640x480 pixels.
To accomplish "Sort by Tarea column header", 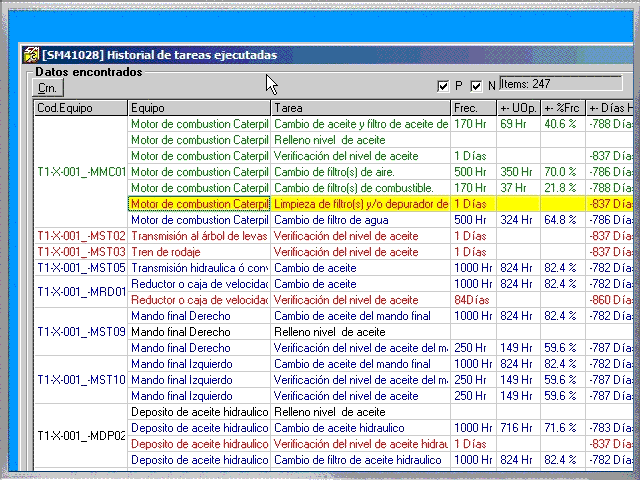I will click(361, 108).
